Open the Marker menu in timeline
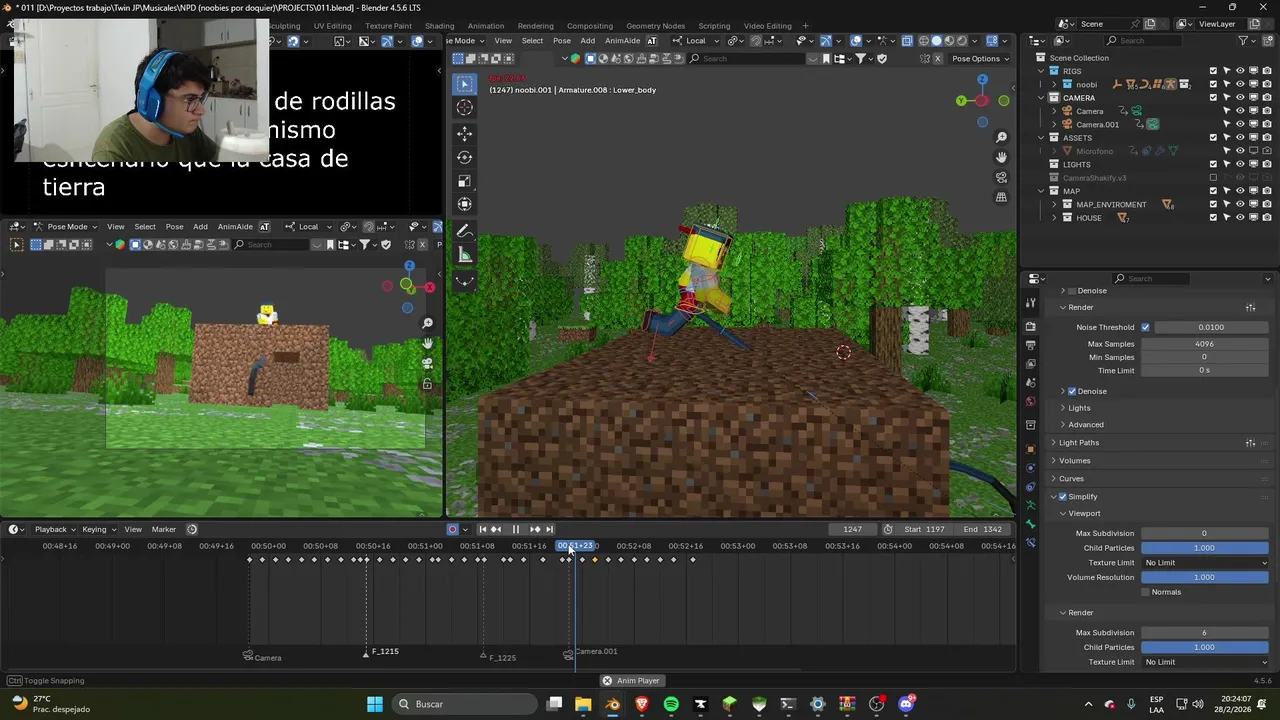This screenshot has height=720, width=1280. 164,529
